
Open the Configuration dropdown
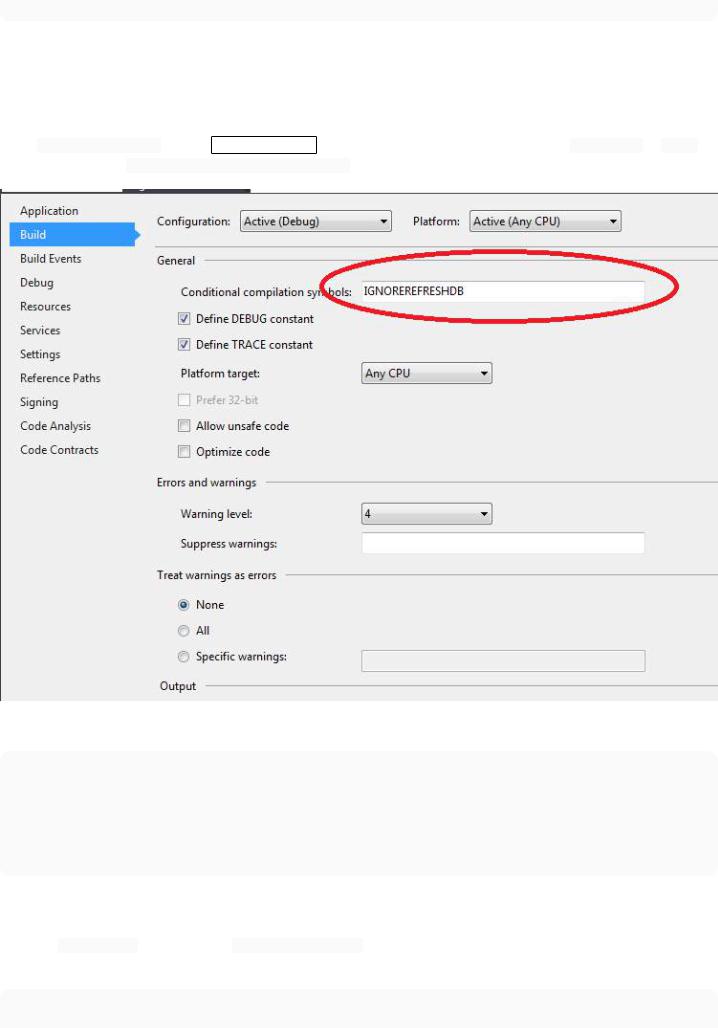315,221
